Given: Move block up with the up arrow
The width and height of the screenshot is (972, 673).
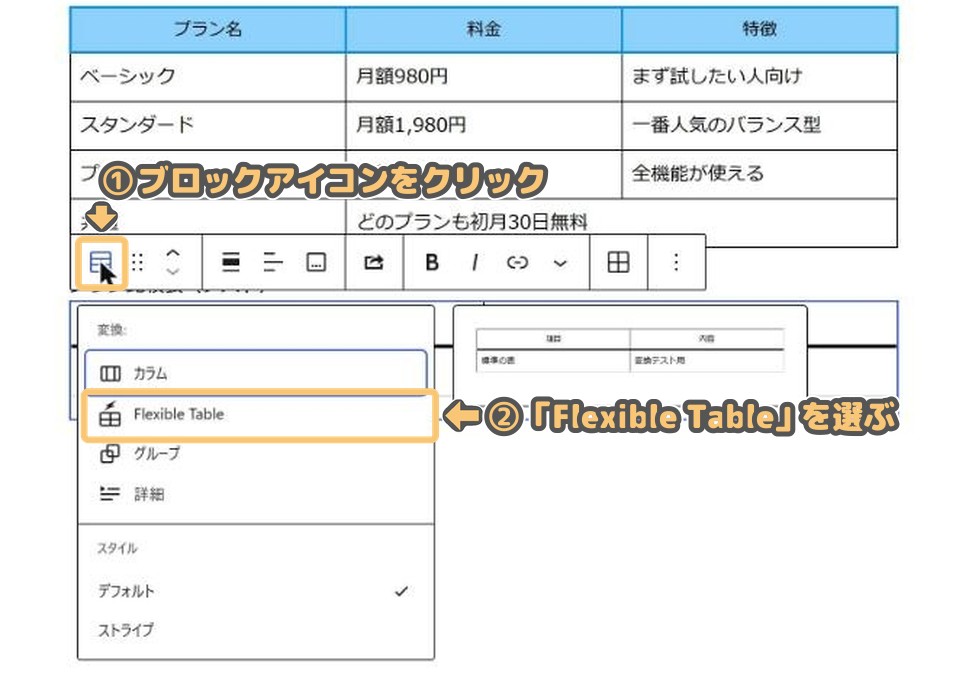Looking at the screenshot, I should click(173, 253).
